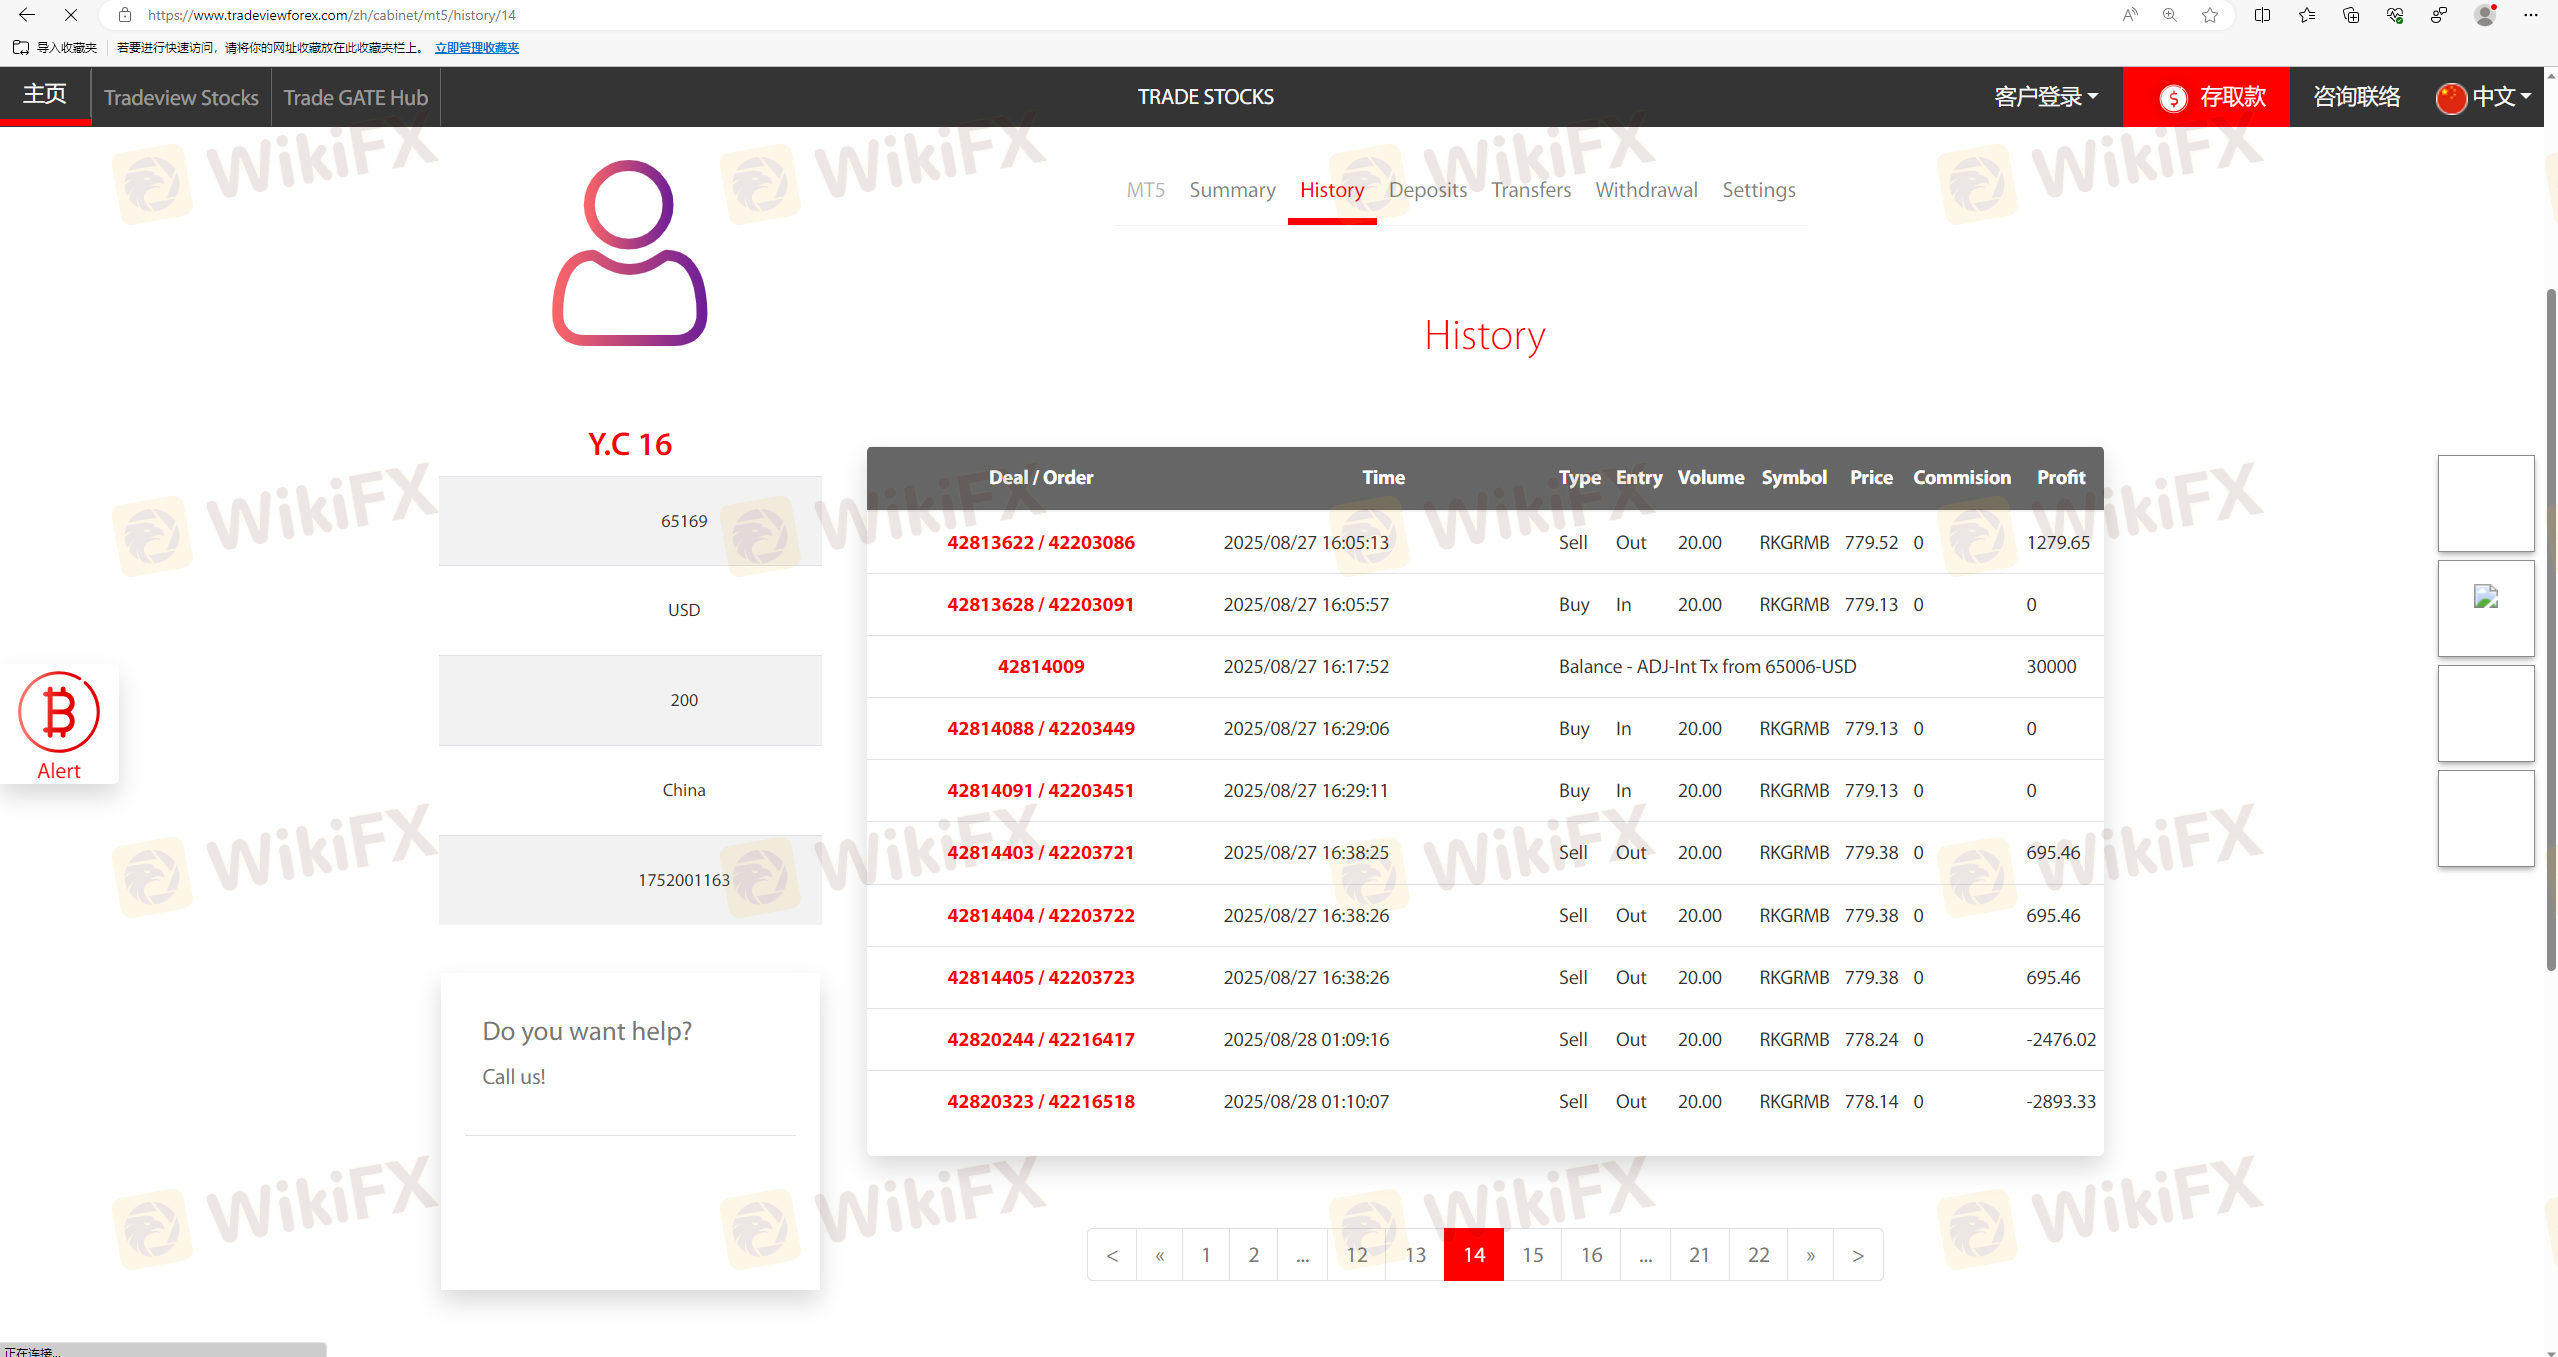Open browser essentials heart icon
Viewport: 2558px width, 1357px height.
(2395, 15)
